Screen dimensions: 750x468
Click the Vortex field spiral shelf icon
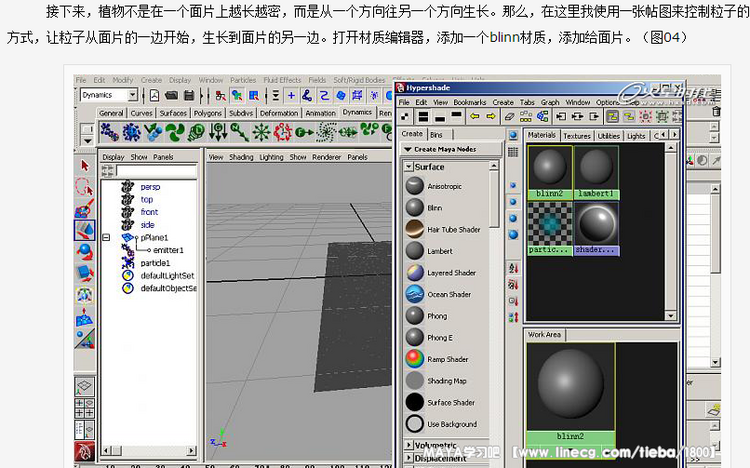point(327,132)
